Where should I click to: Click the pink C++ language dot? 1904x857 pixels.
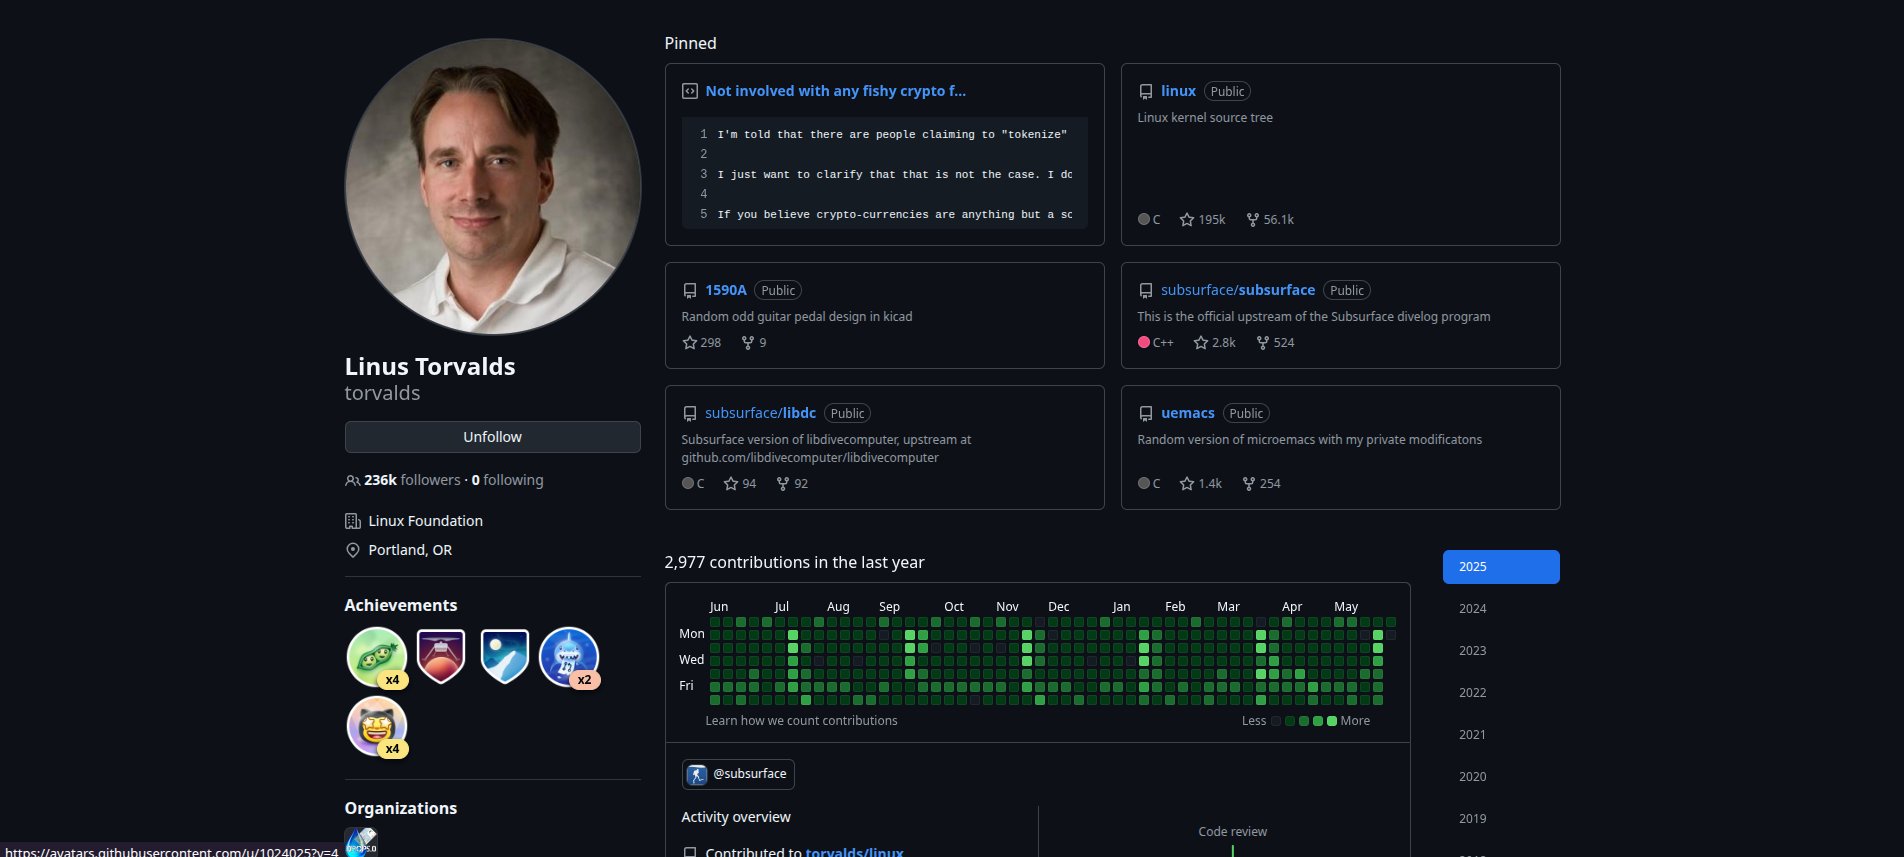click(x=1143, y=342)
